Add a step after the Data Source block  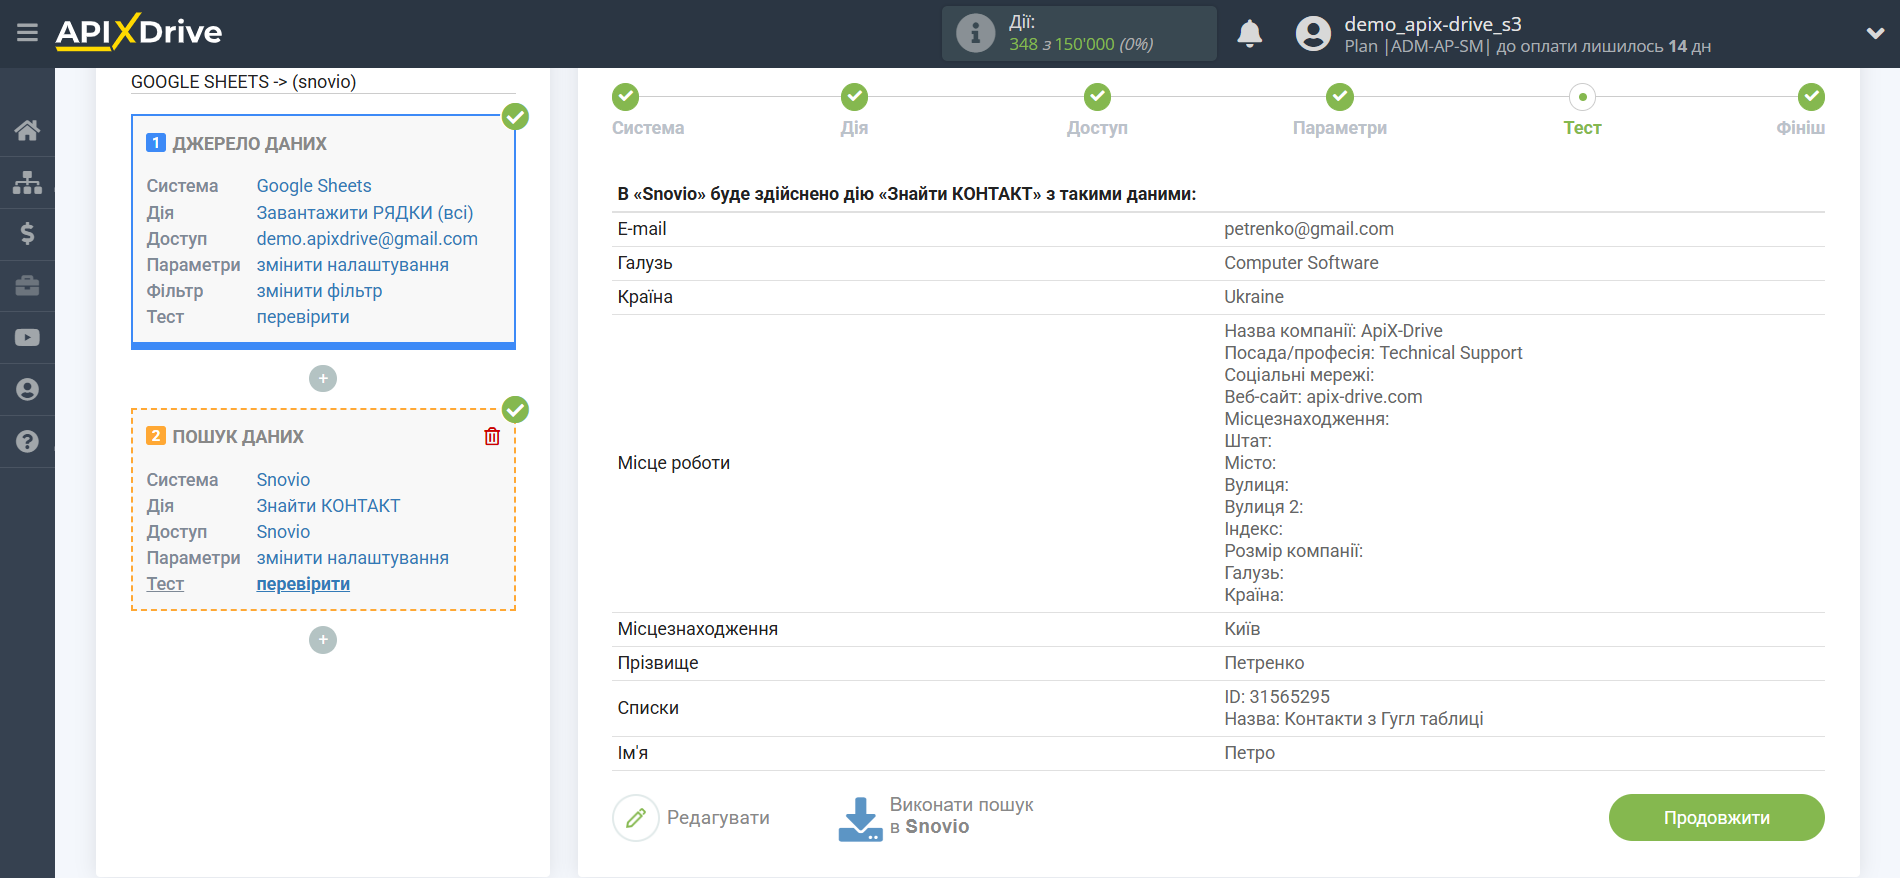click(323, 379)
